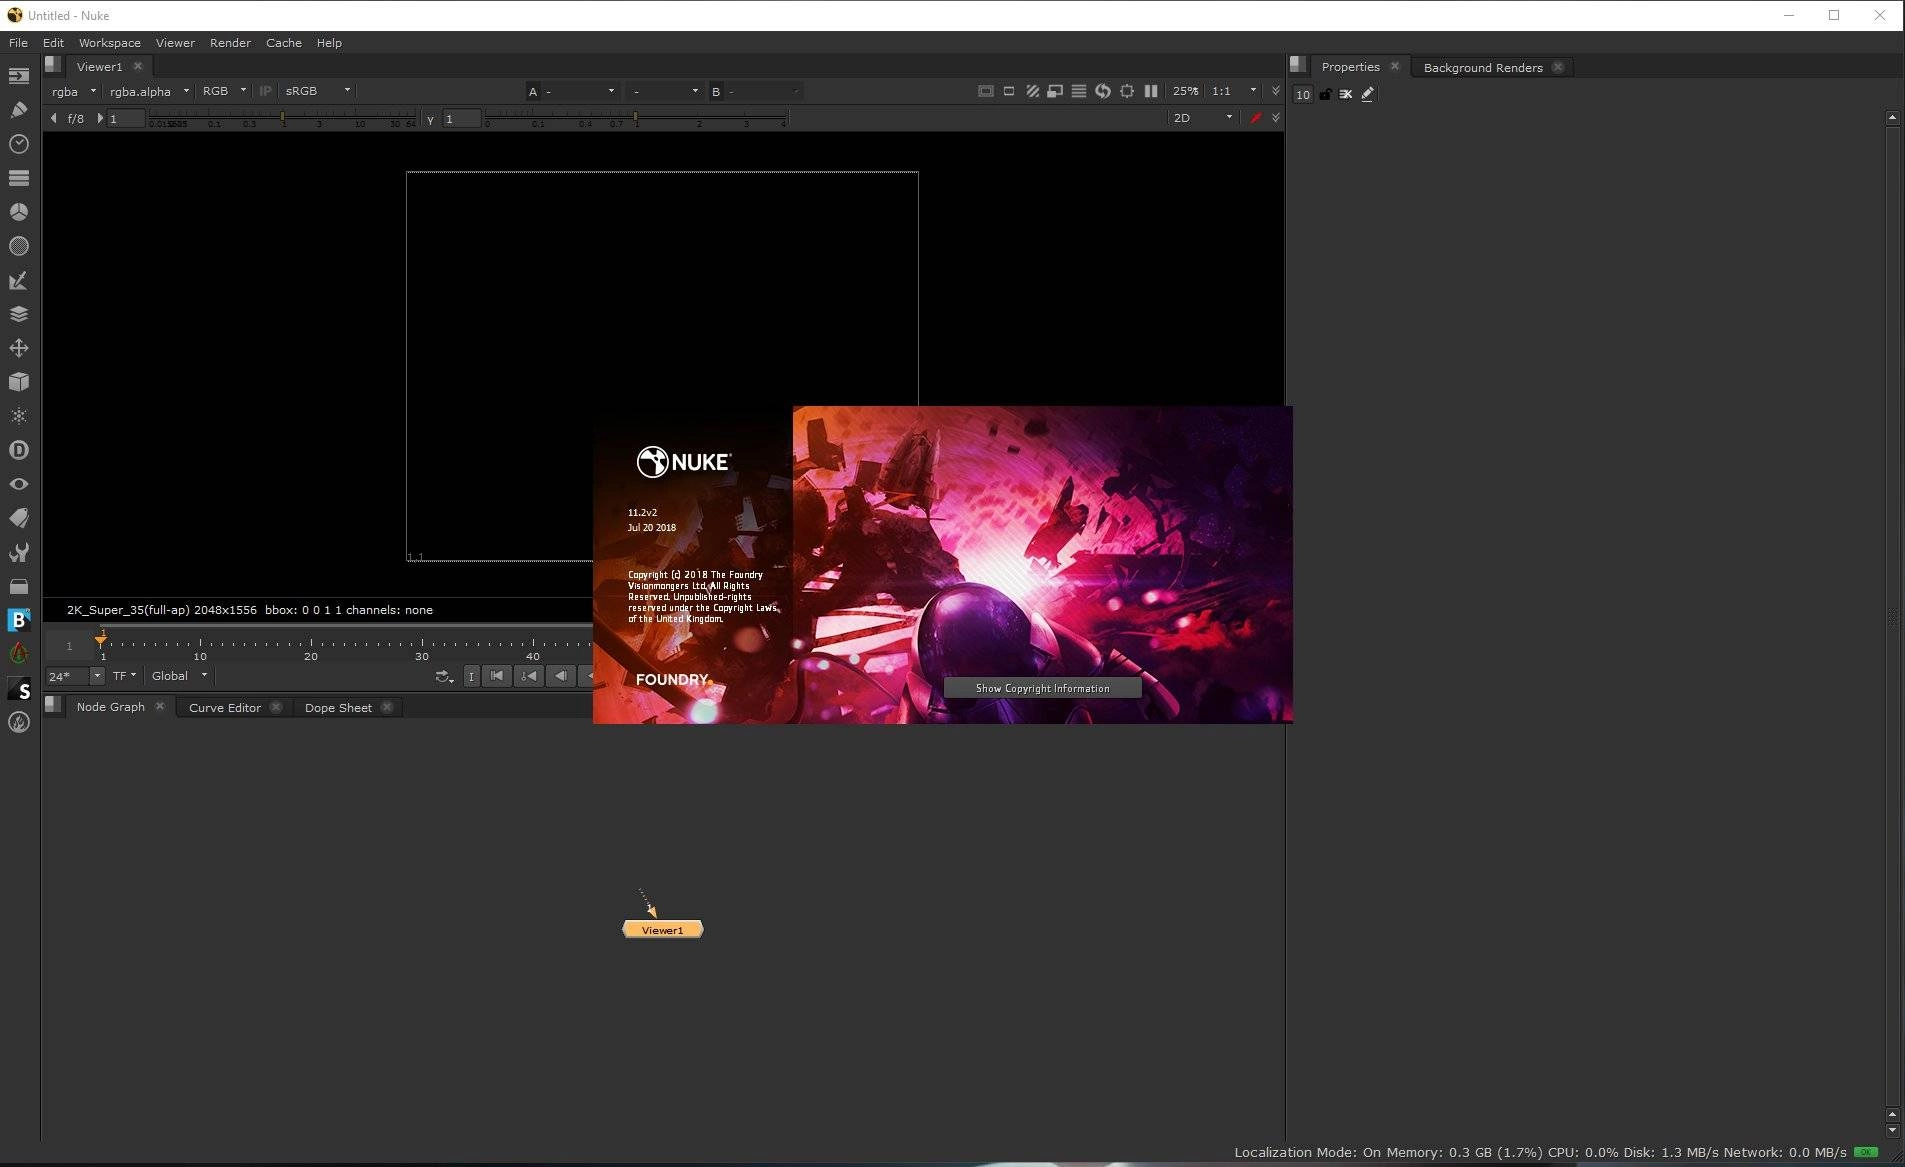Open the 3D nodes cube icon
The width and height of the screenshot is (1905, 1167).
pyautogui.click(x=19, y=382)
